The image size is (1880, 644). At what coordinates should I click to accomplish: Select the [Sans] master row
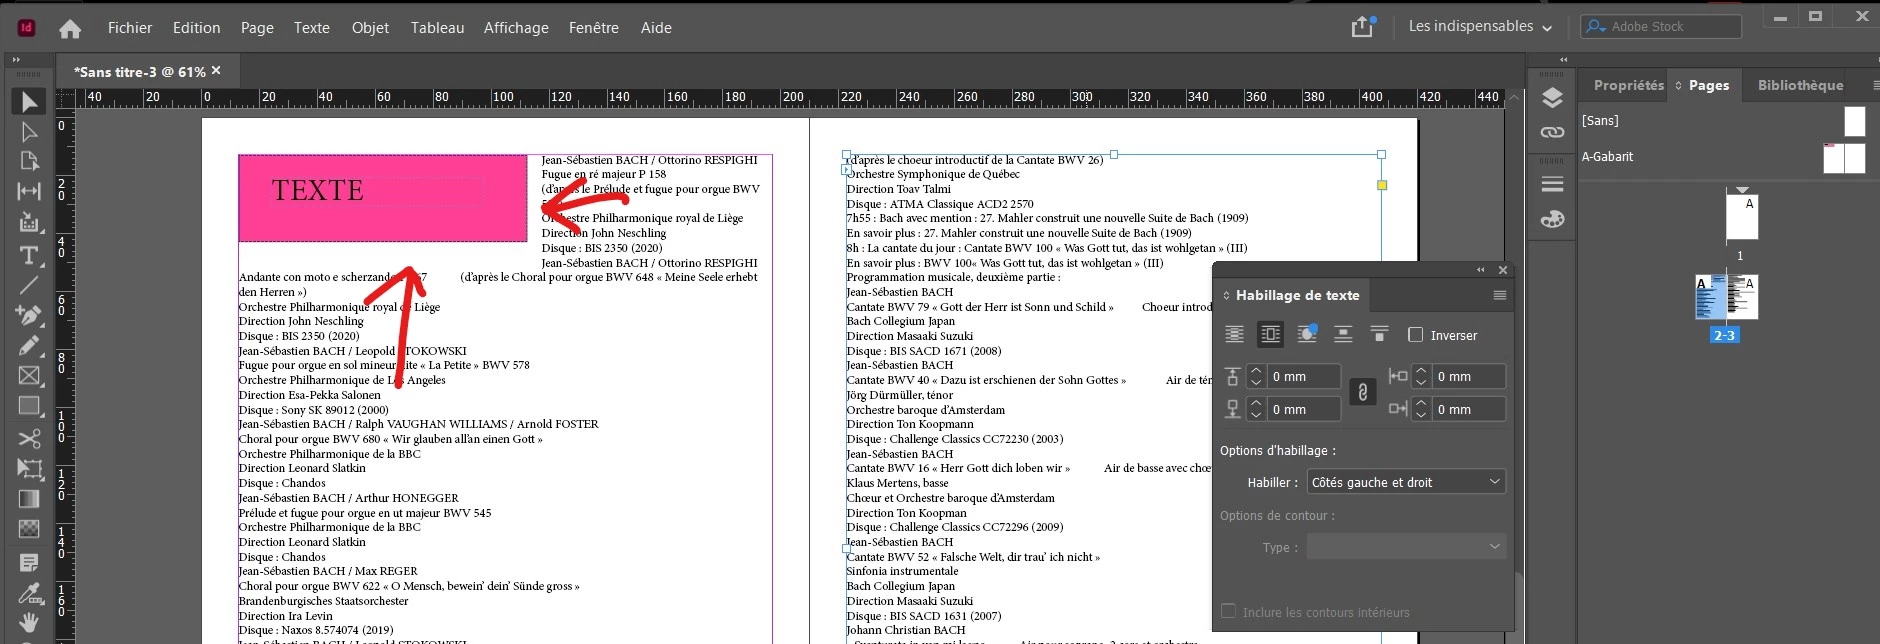1724,121
